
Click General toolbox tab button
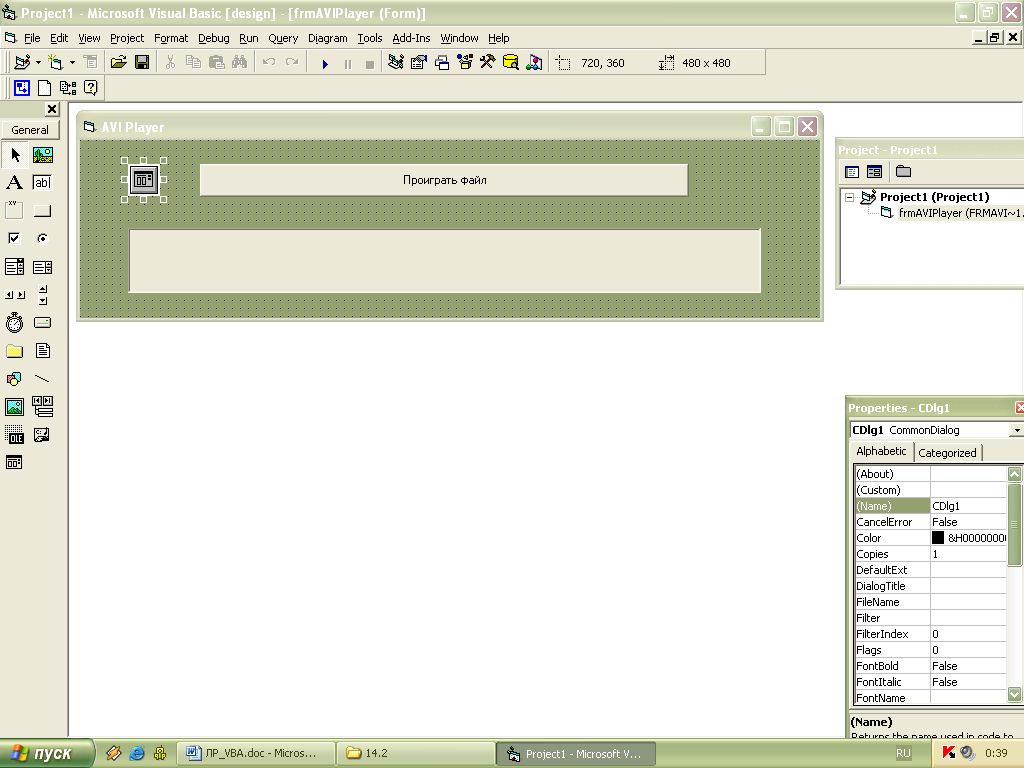tap(30, 130)
